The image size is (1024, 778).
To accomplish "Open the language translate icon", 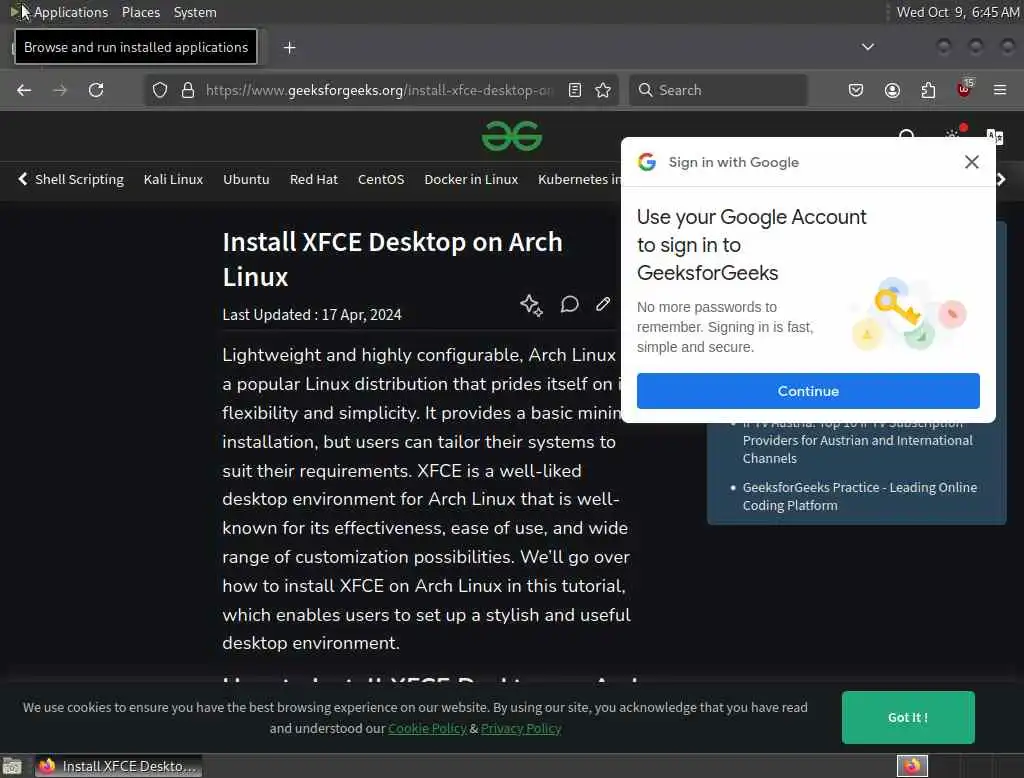I will point(995,137).
